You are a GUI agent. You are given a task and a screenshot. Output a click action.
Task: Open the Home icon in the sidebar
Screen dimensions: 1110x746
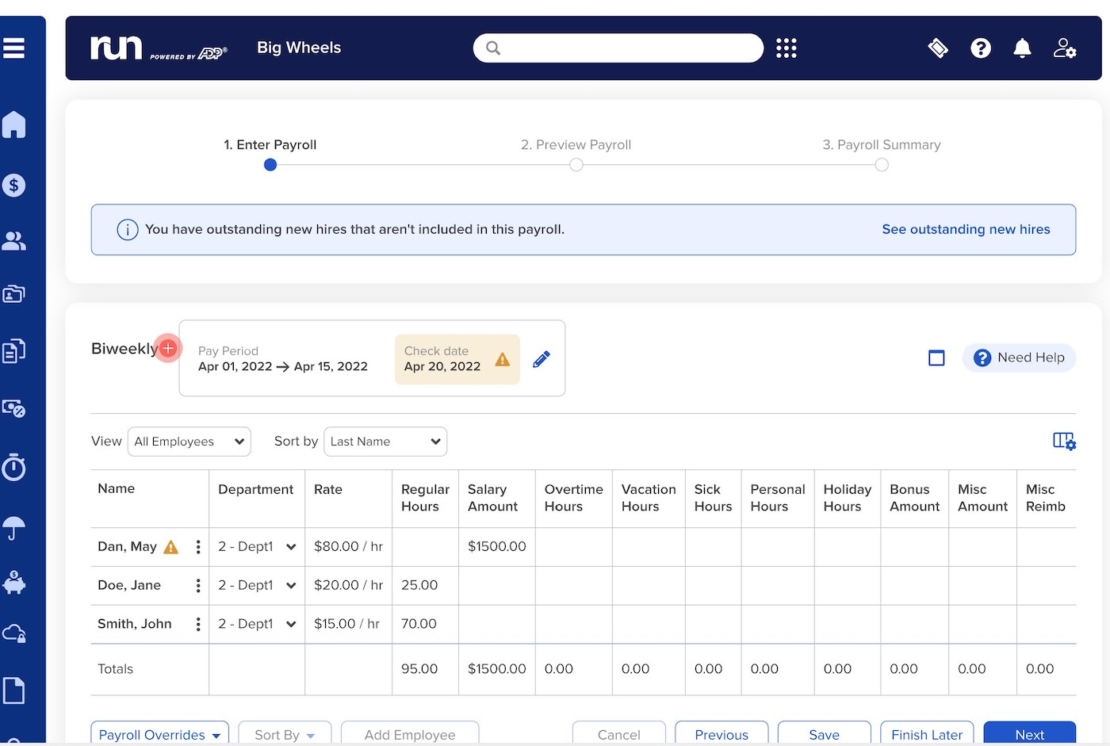click(15, 124)
